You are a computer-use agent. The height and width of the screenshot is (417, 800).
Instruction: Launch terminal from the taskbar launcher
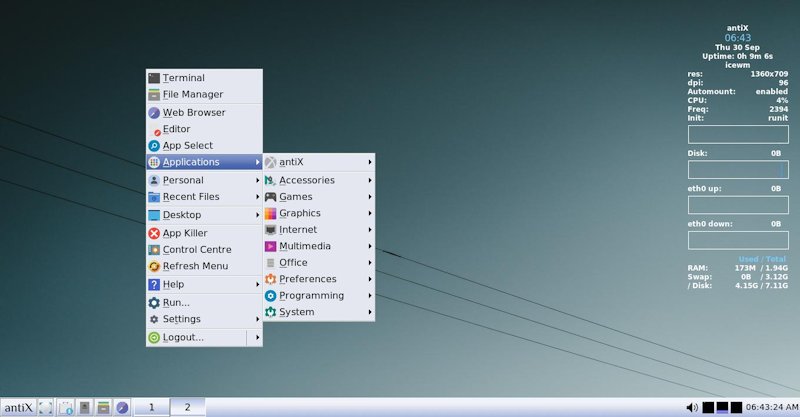(85, 407)
